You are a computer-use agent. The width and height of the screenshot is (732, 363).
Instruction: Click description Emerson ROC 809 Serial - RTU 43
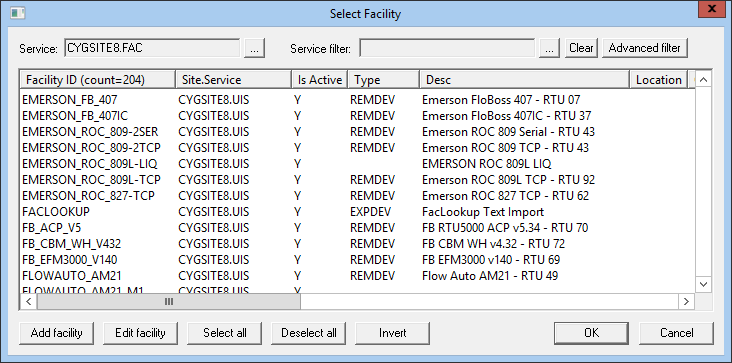pos(508,132)
